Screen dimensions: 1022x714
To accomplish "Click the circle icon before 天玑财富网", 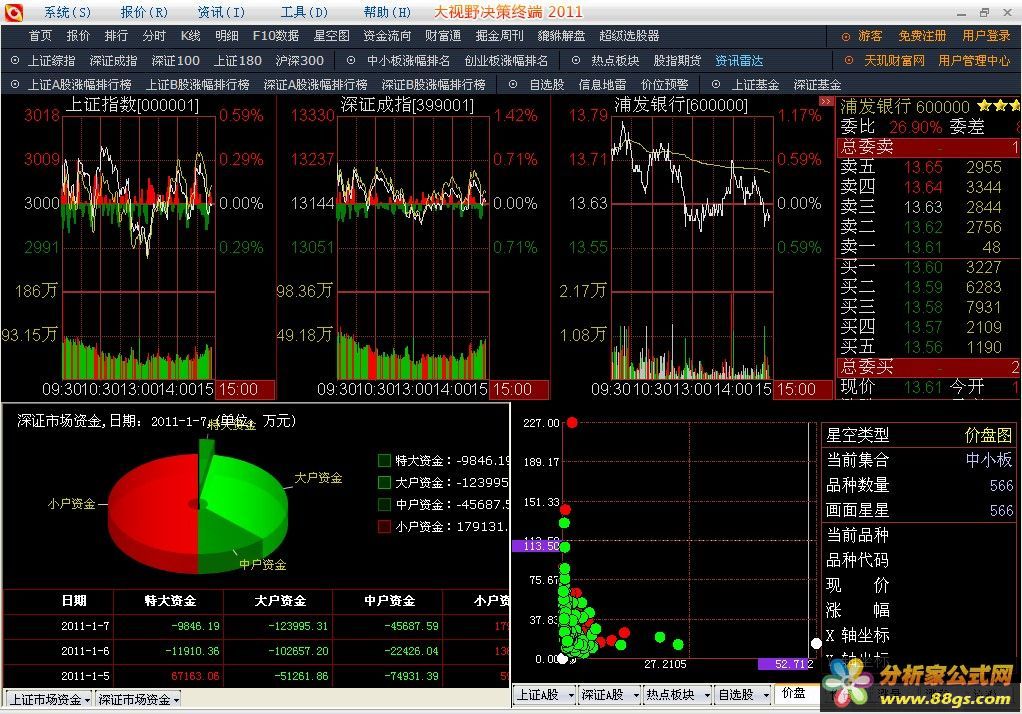I will [x=849, y=61].
